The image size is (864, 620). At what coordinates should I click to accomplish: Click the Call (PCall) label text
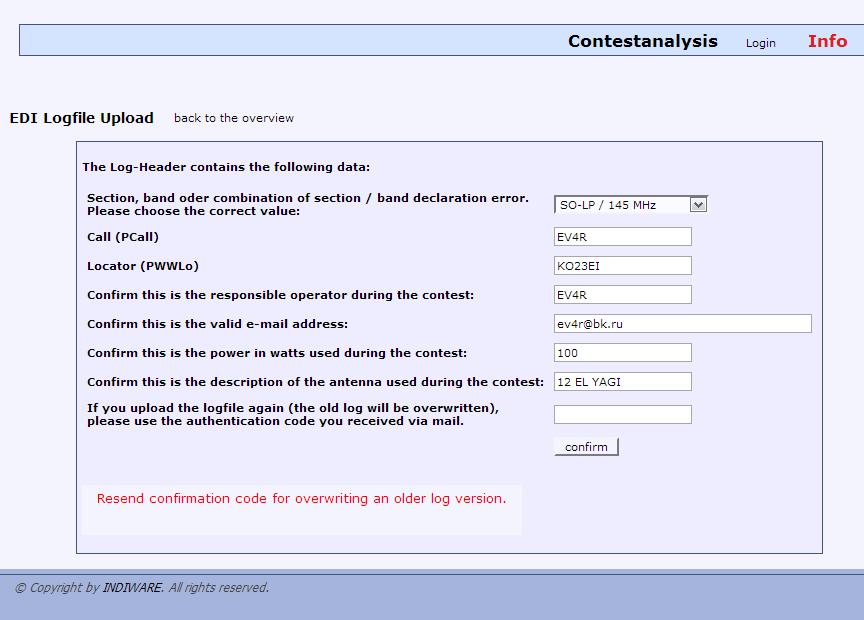pos(123,237)
